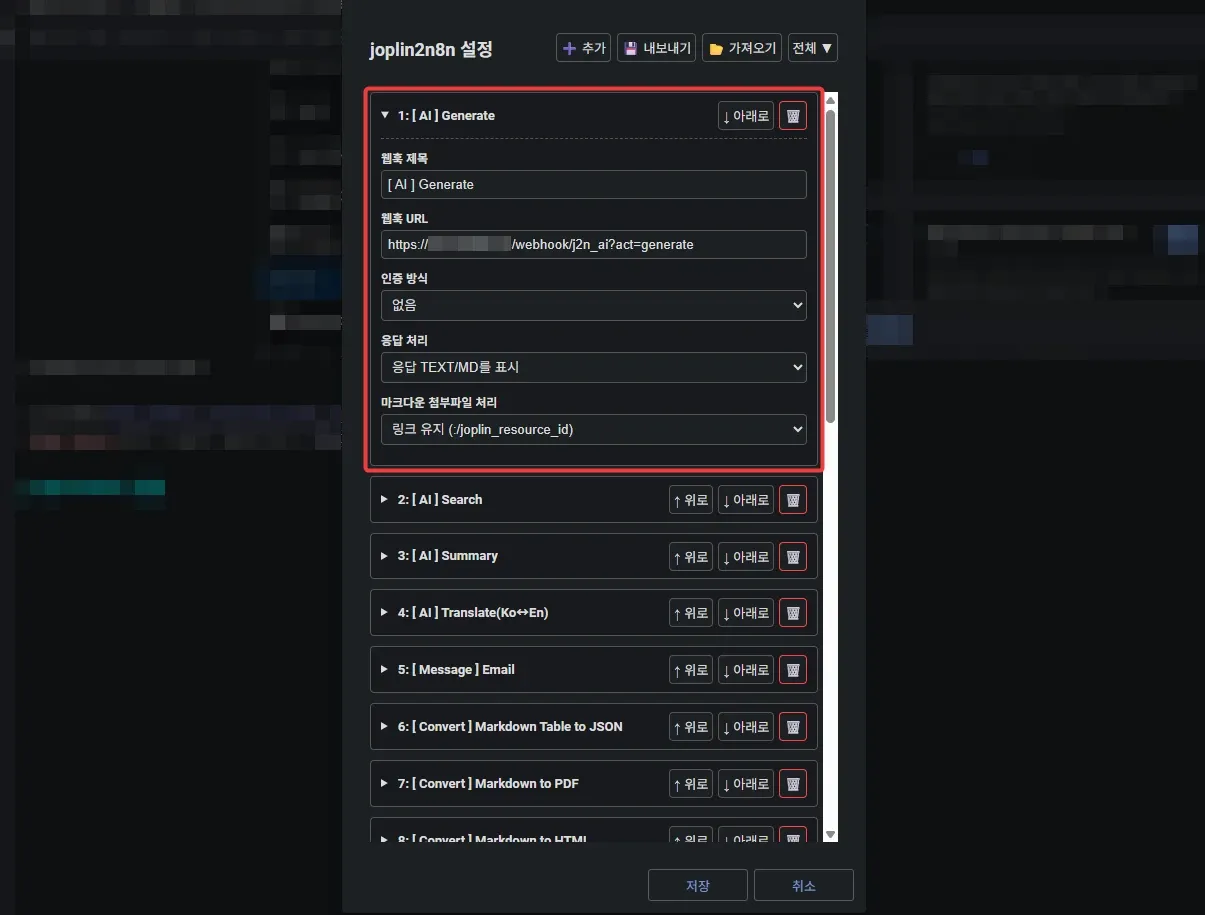Move [ AI ] Generate down with 아래로

[x=746, y=116]
